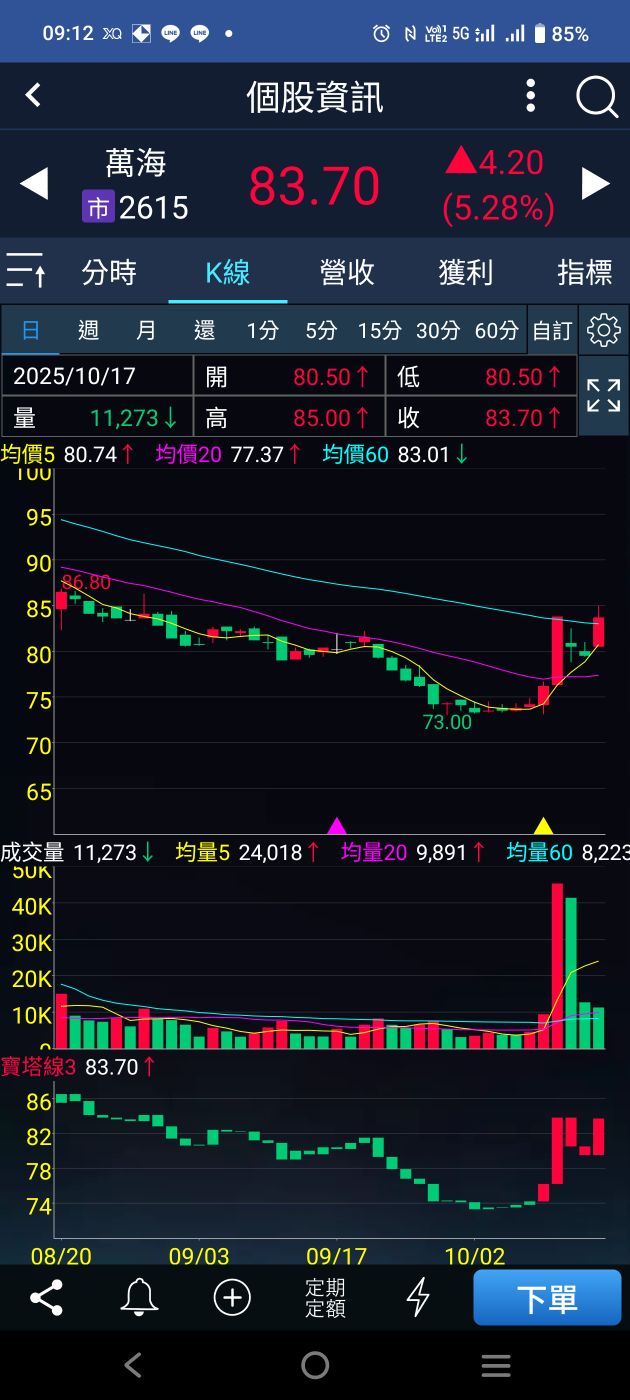Tap the 收 83.70 close price cell
This screenshot has width=630, height=1400.
(480, 417)
